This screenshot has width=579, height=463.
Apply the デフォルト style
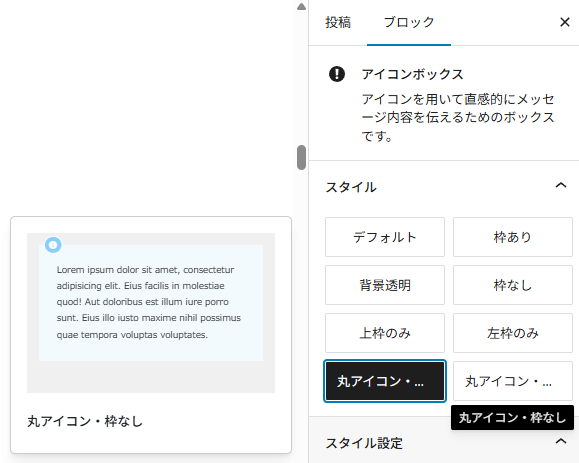coord(385,237)
